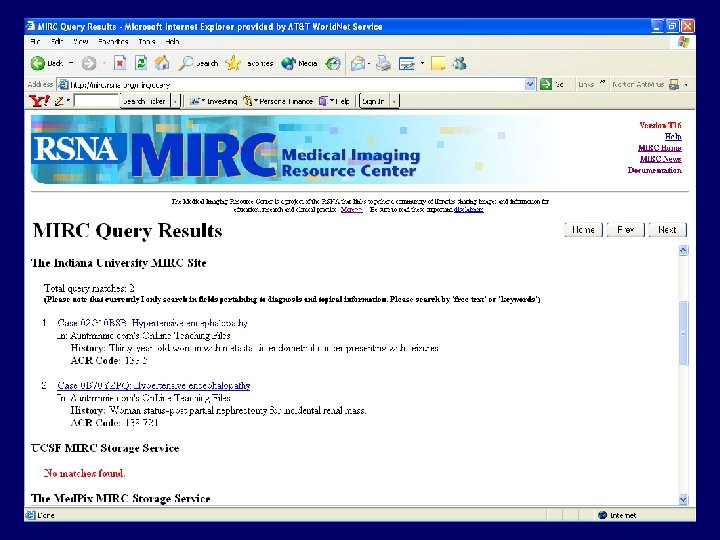Viewport: 720px width, 540px height.
Task: Open the first Hypertensive encephalopathy case link
Action: coord(152,323)
